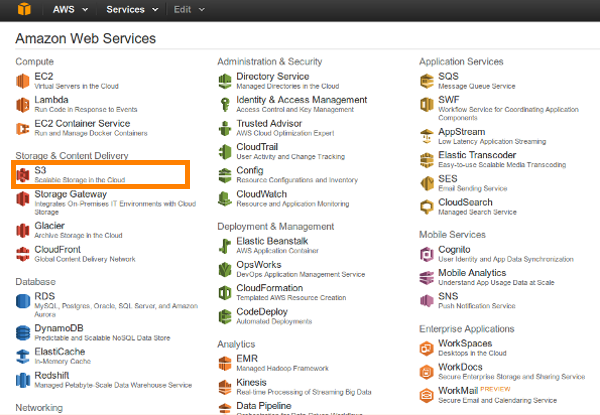
Task: Open Identity & Access Management link
Action: point(302,100)
